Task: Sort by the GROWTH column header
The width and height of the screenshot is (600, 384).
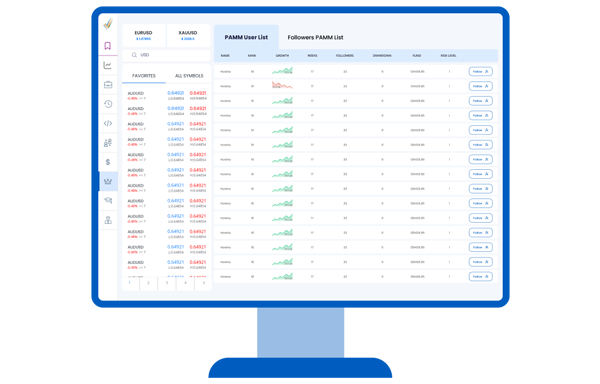Action: click(282, 56)
